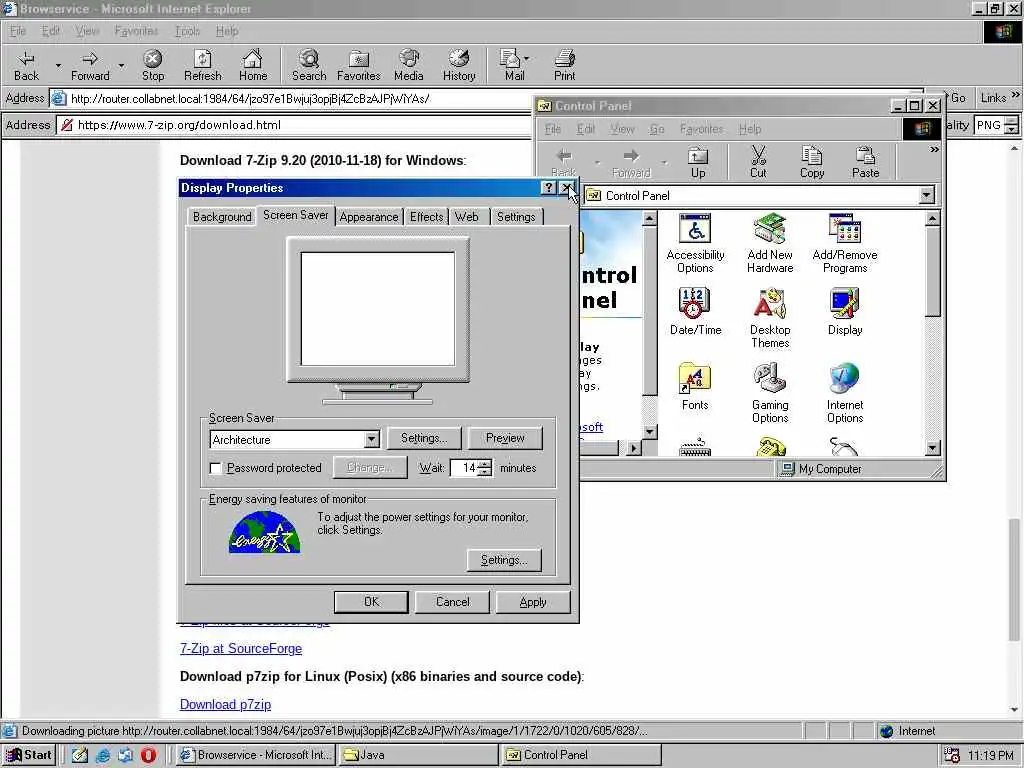
Task: Click OK in Display Properties
Action: coord(371,602)
